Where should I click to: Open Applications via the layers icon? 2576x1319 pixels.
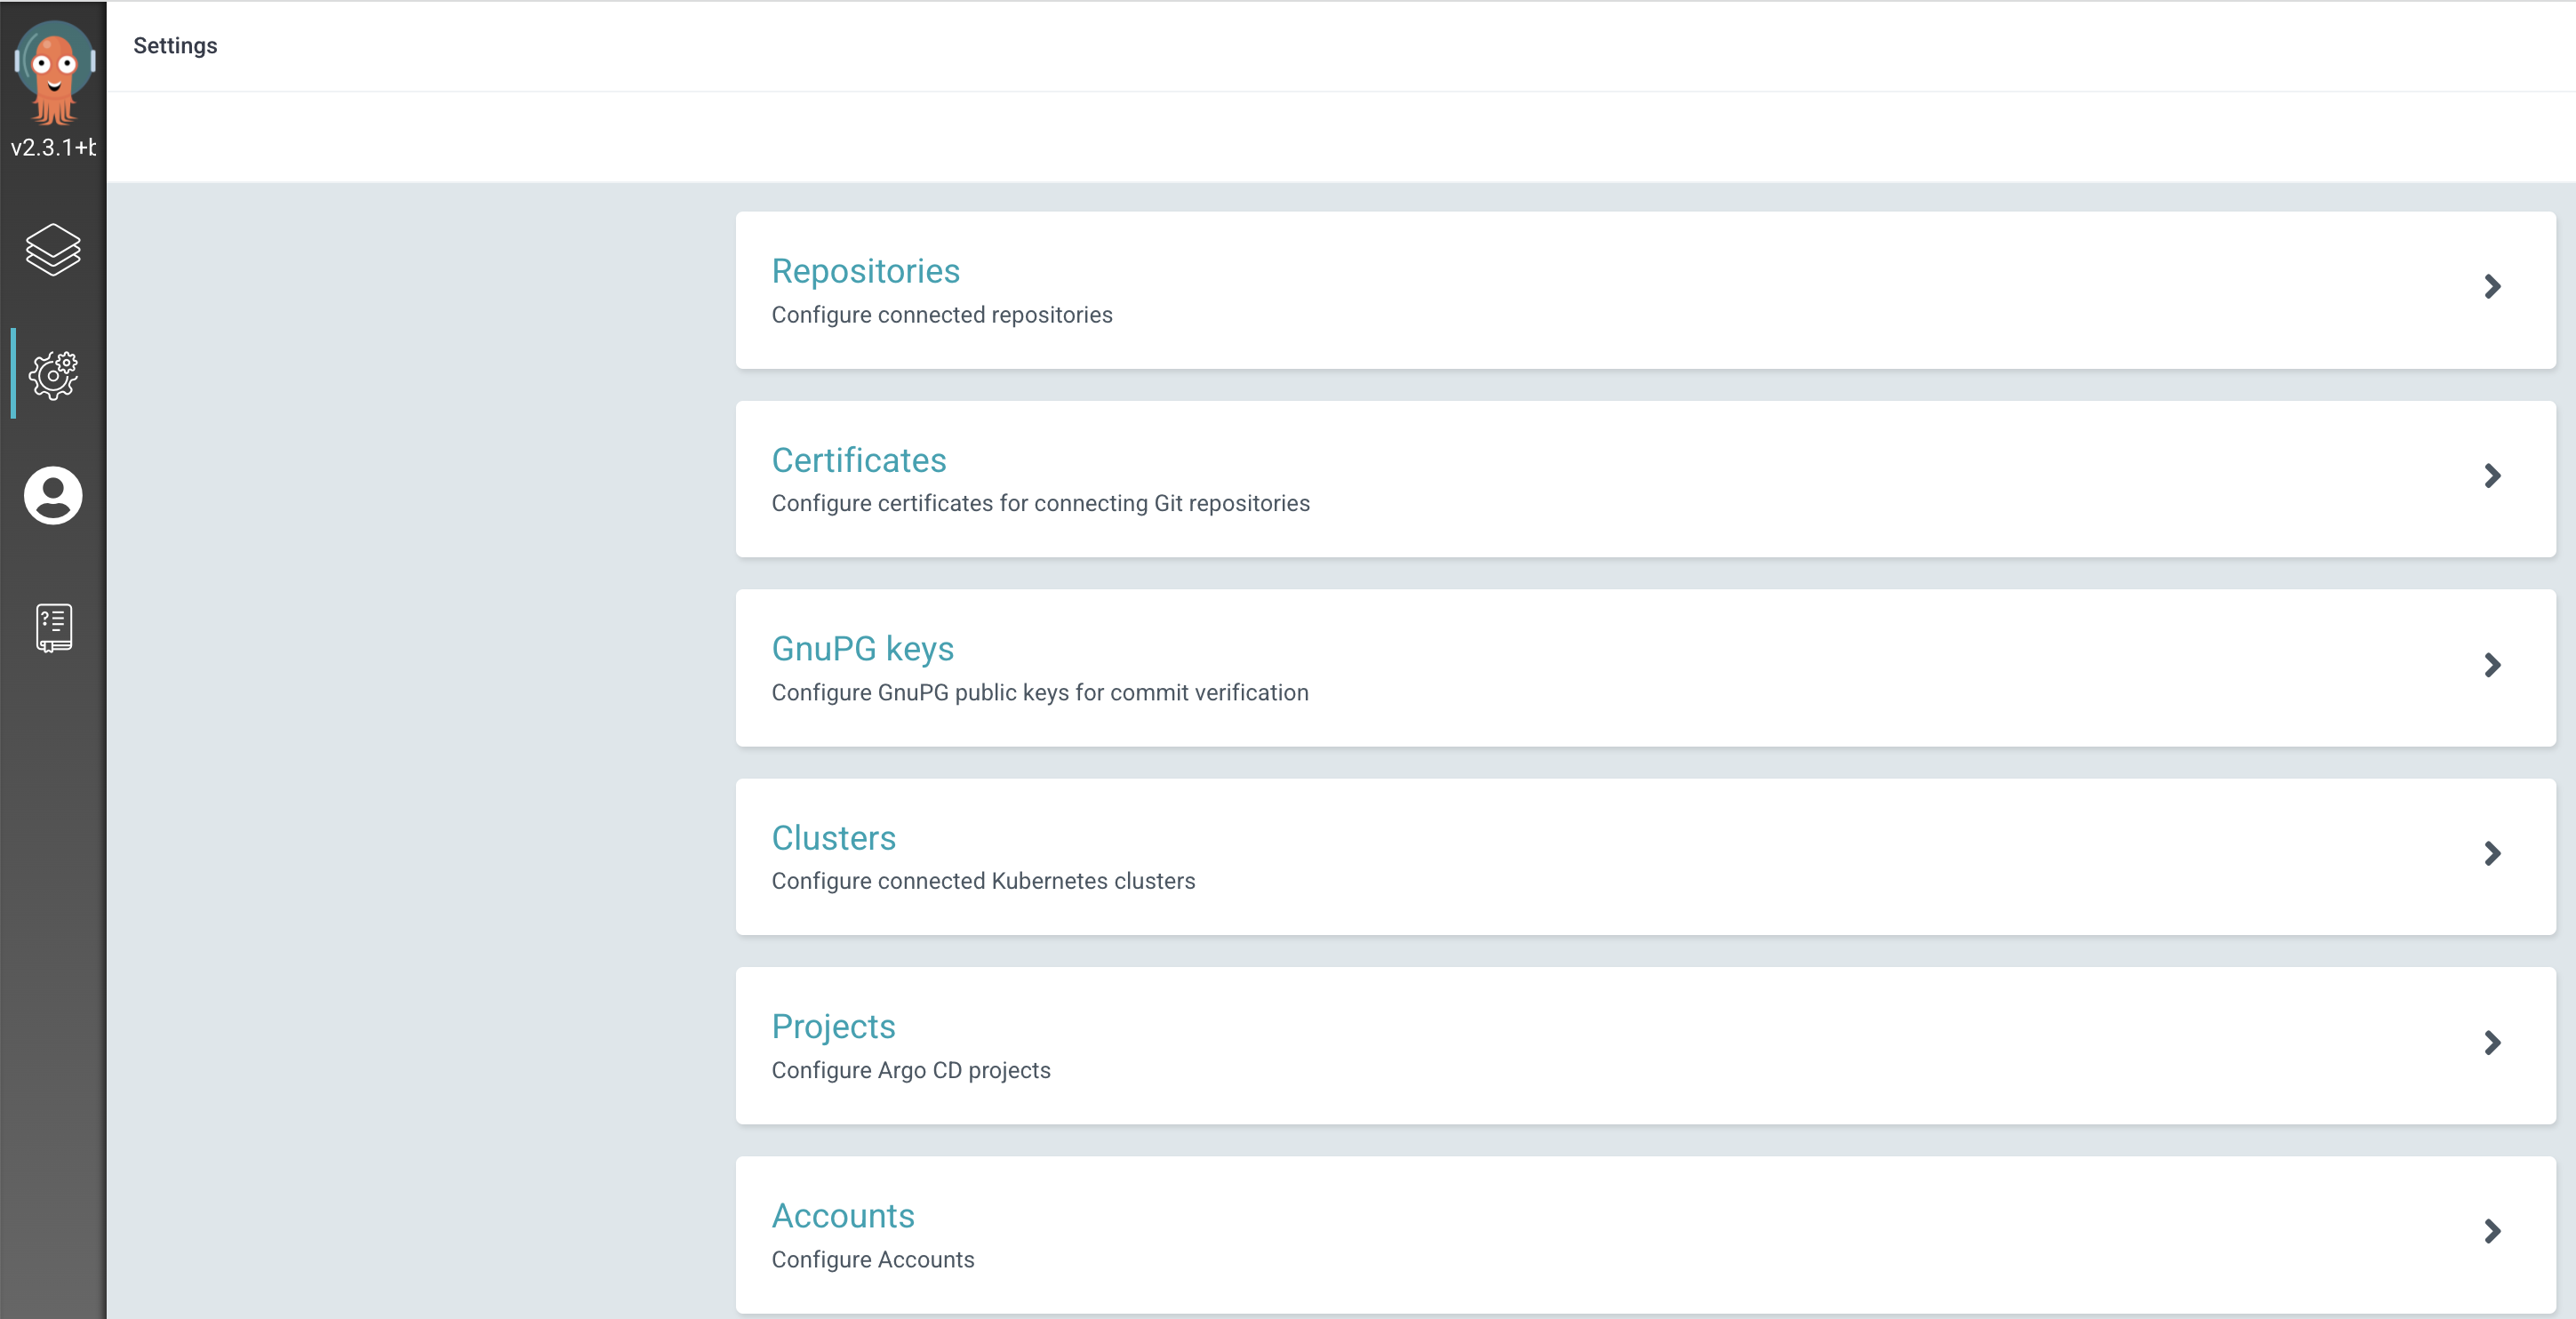pyautogui.click(x=53, y=249)
